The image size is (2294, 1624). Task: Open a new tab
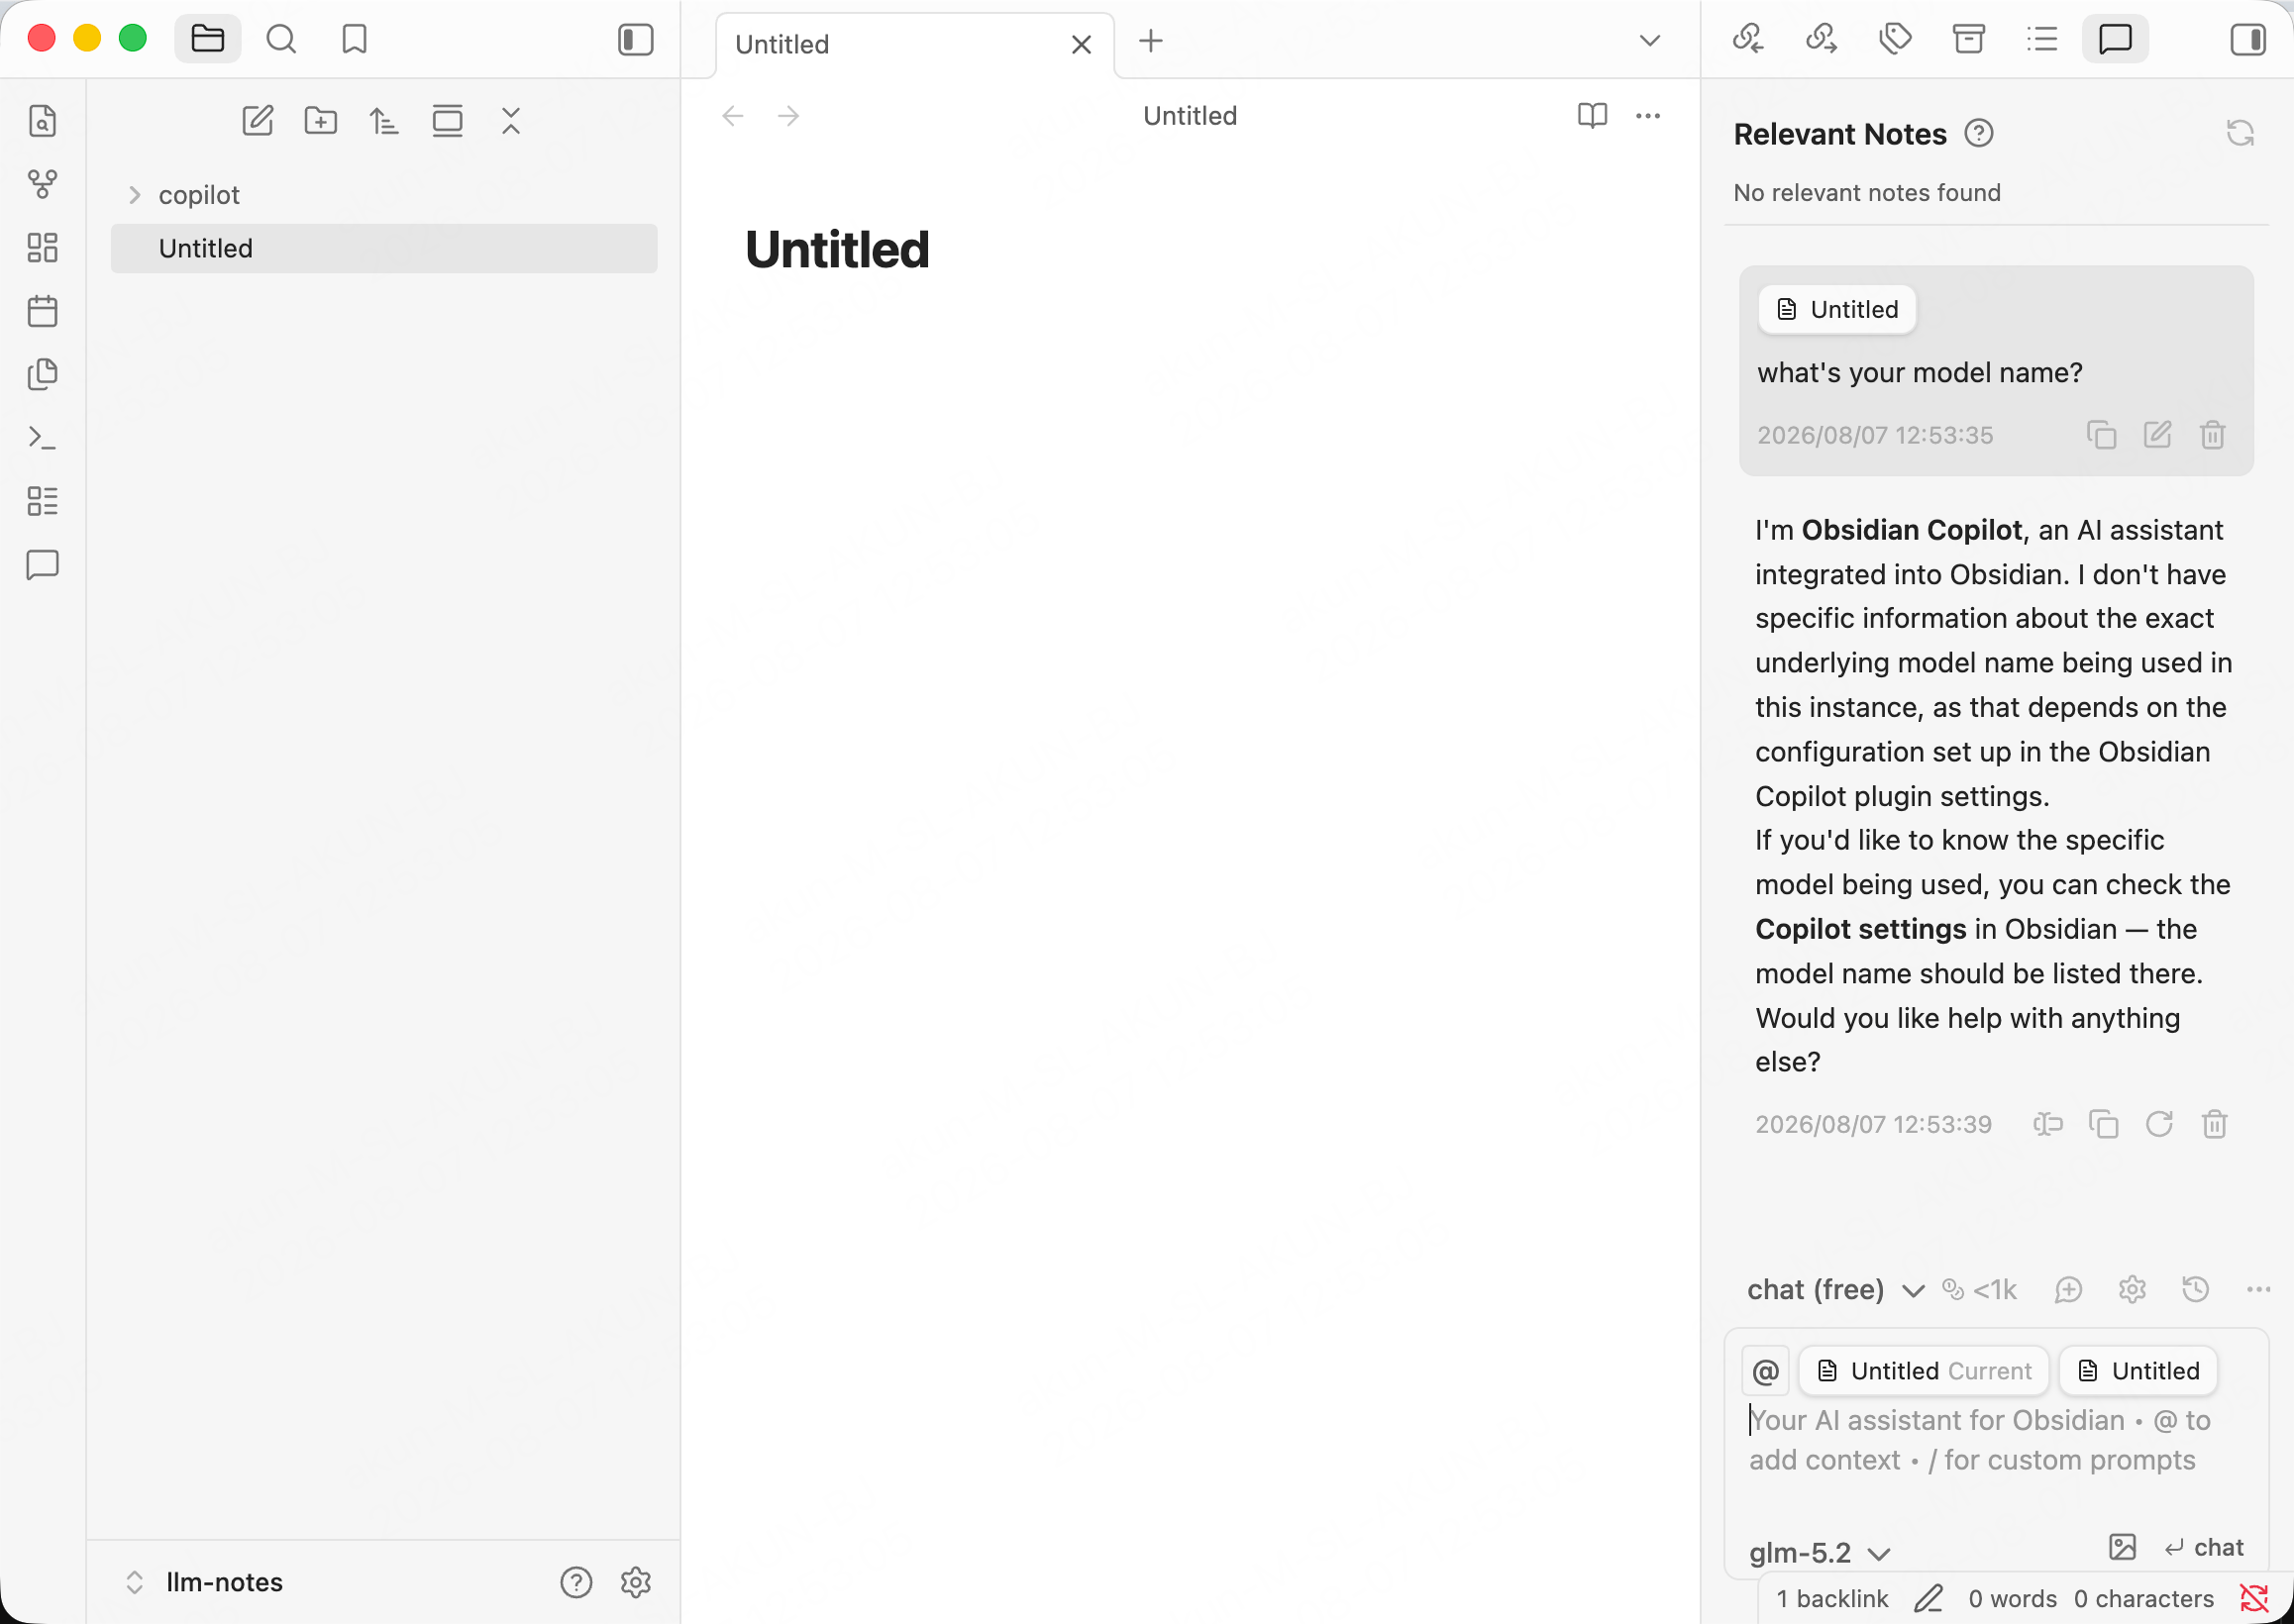(1151, 41)
